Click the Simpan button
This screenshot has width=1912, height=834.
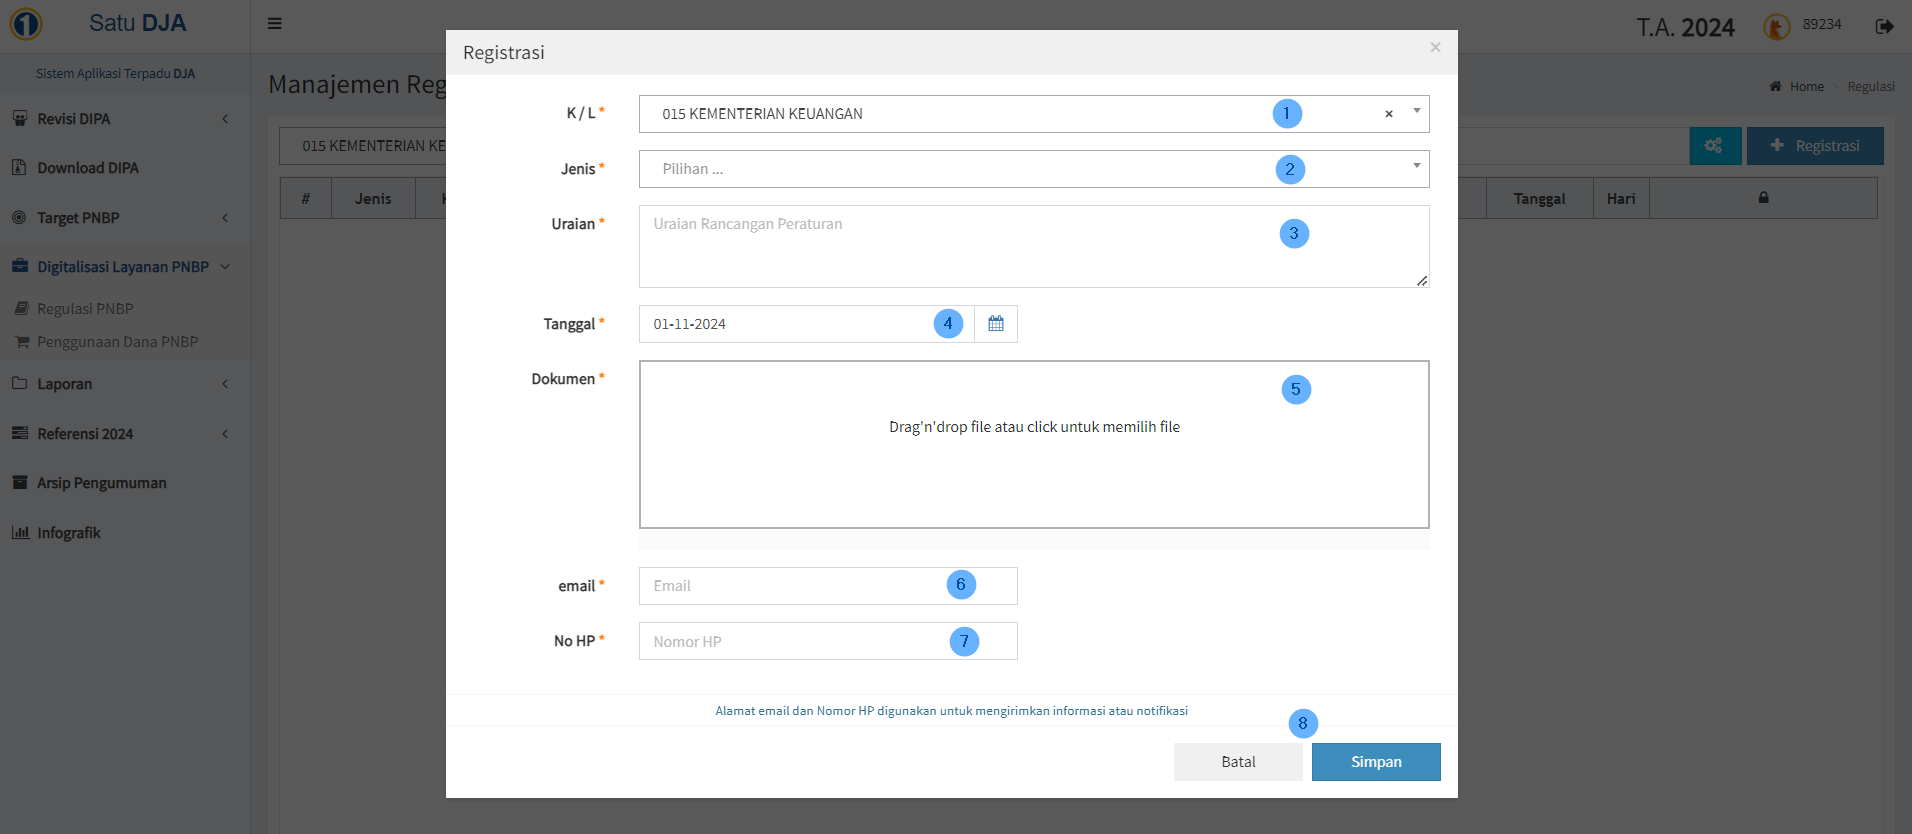tap(1375, 762)
